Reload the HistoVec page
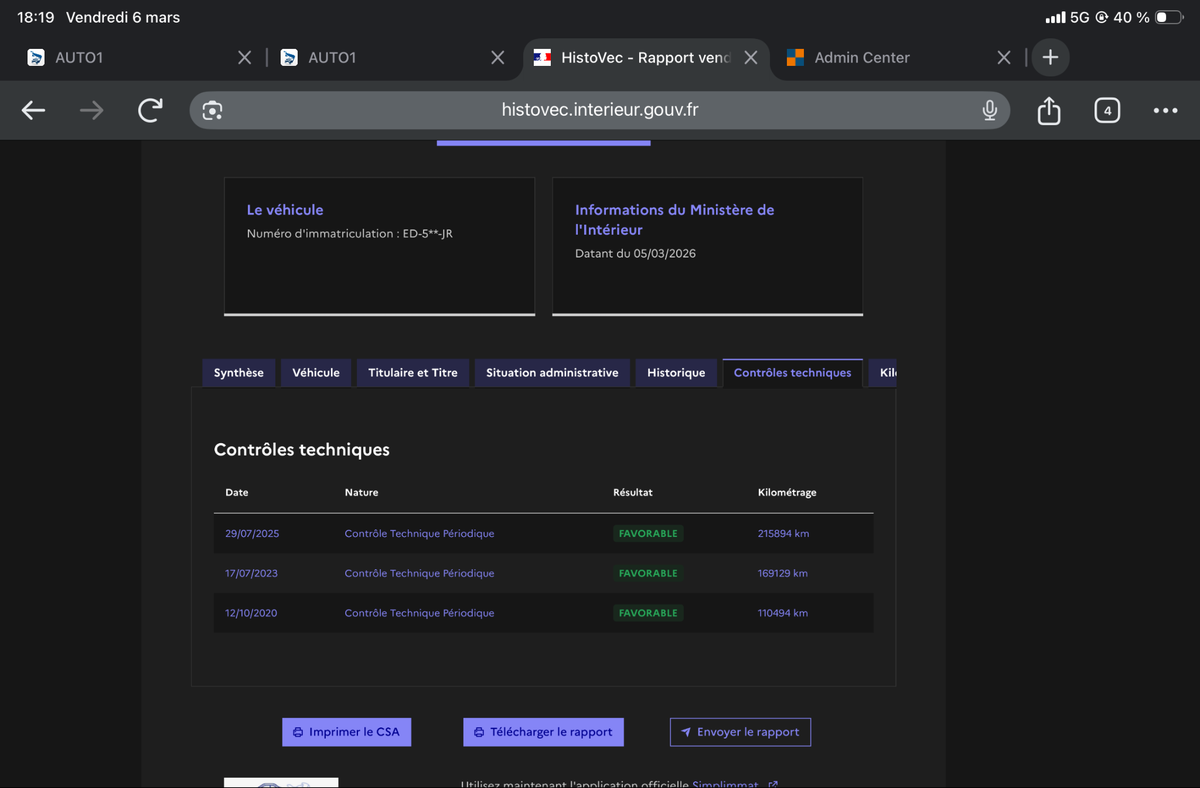This screenshot has height=788, width=1200. coord(150,110)
